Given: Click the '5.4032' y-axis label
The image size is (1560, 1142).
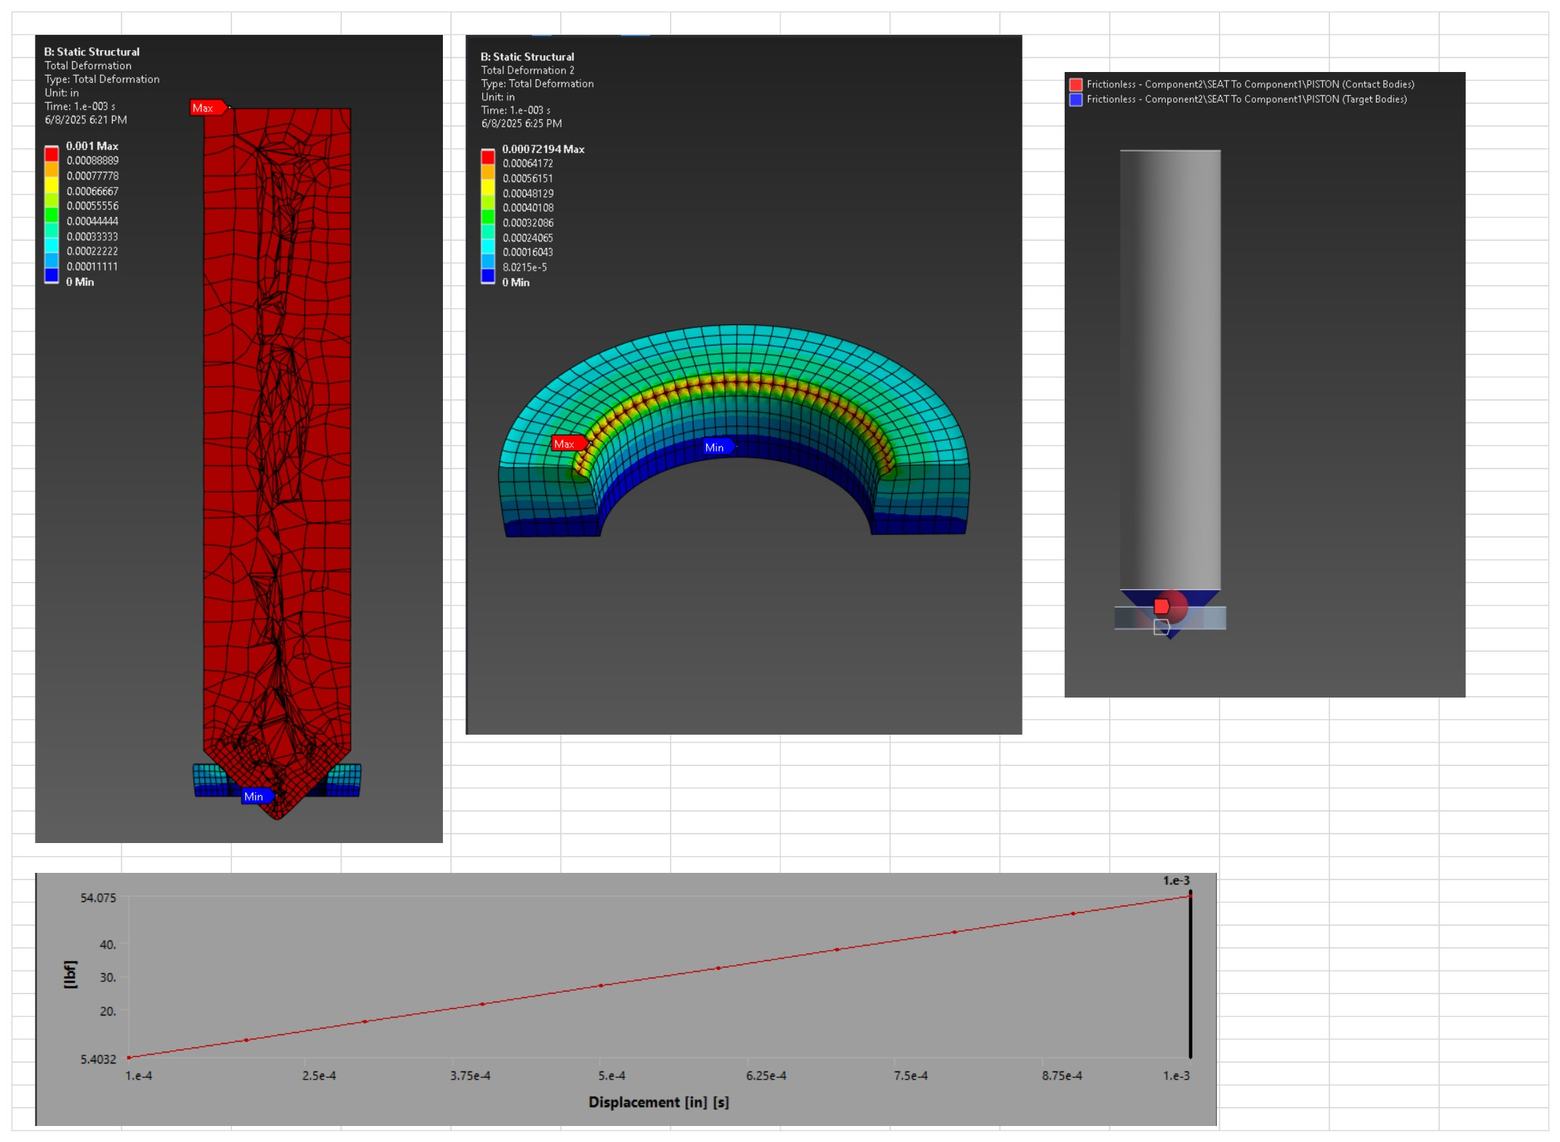Looking at the screenshot, I should [98, 1059].
